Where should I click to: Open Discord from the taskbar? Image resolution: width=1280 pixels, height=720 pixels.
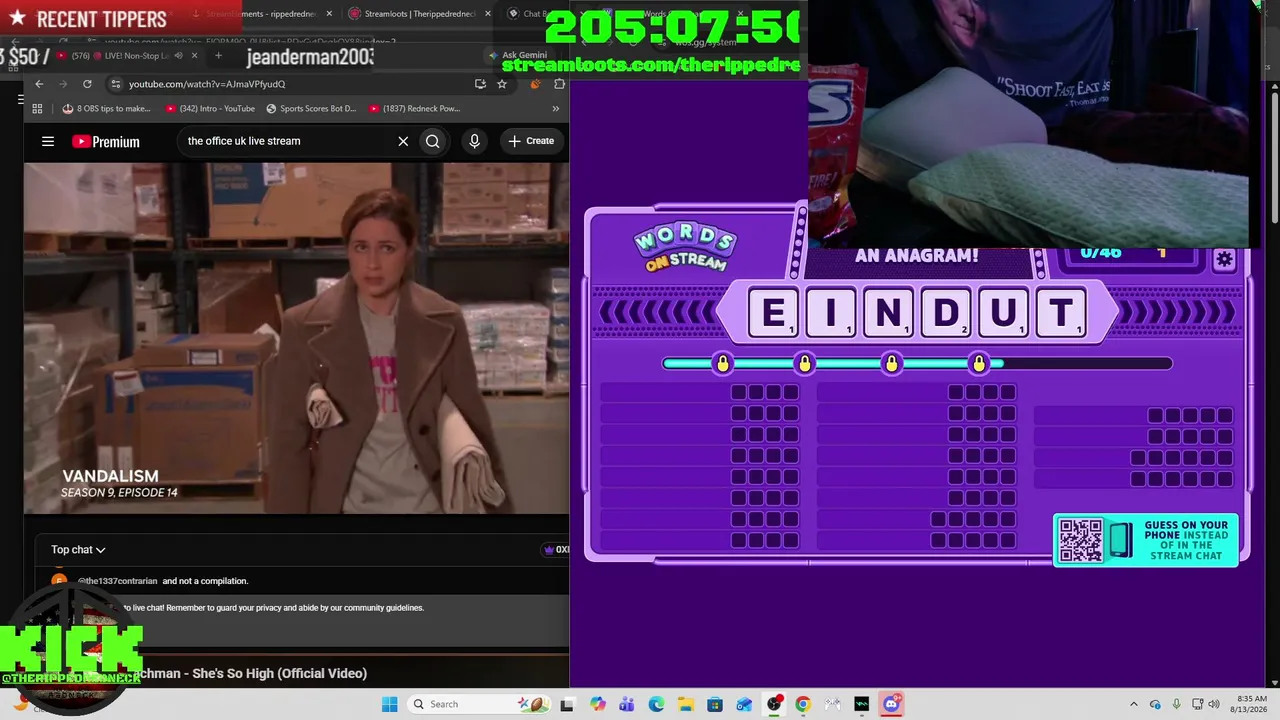(x=891, y=704)
